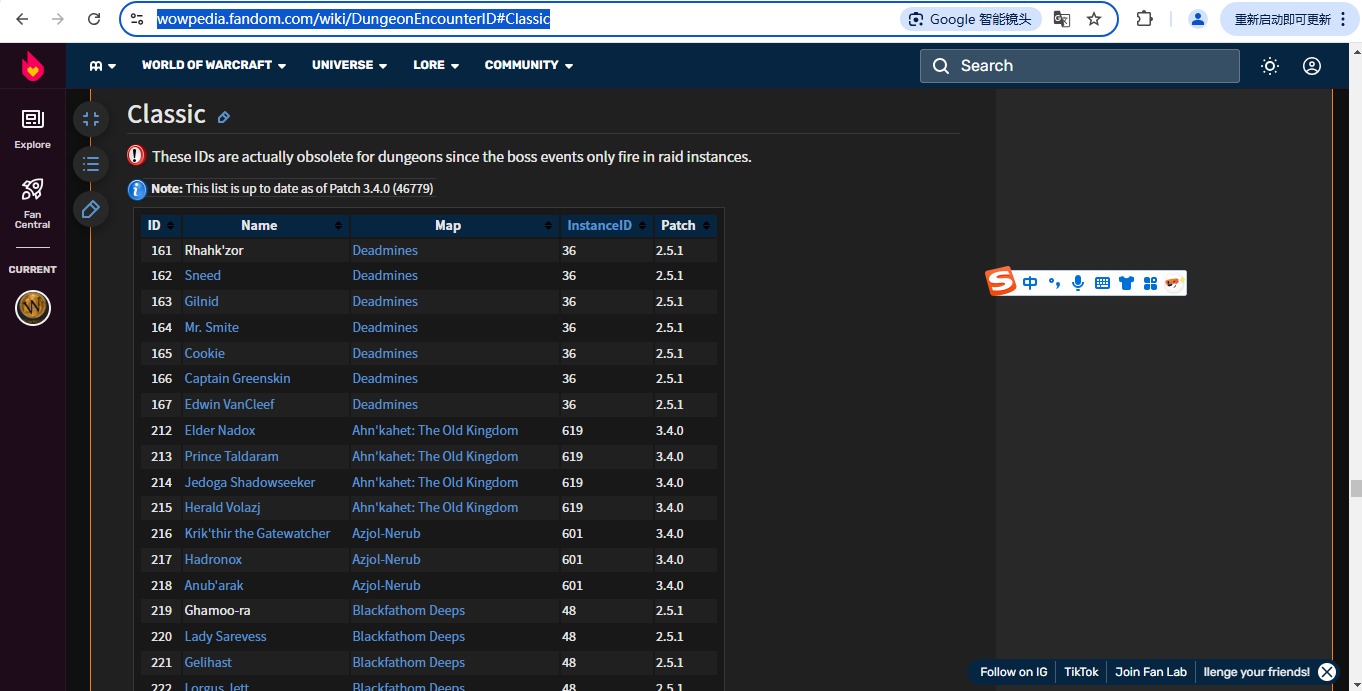Collapse page view with shrink icon
This screenshot has height=691, width=1362.
pos(91,119)
